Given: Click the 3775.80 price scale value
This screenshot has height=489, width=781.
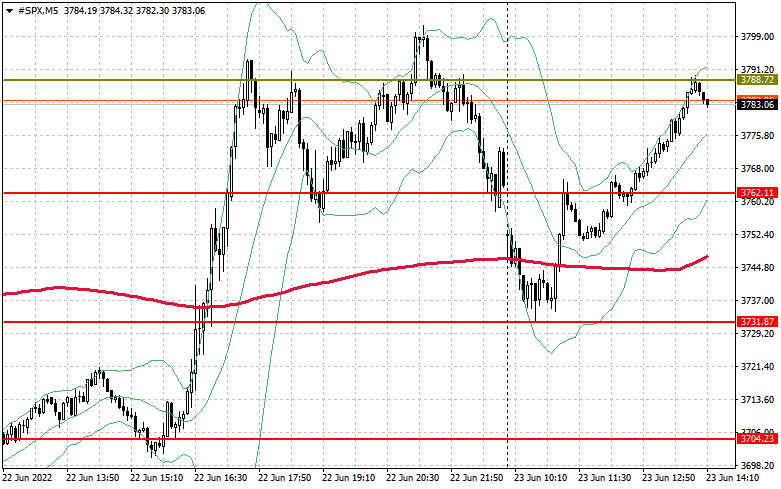Looking at the screenshot, I should [x=758, y=135].
